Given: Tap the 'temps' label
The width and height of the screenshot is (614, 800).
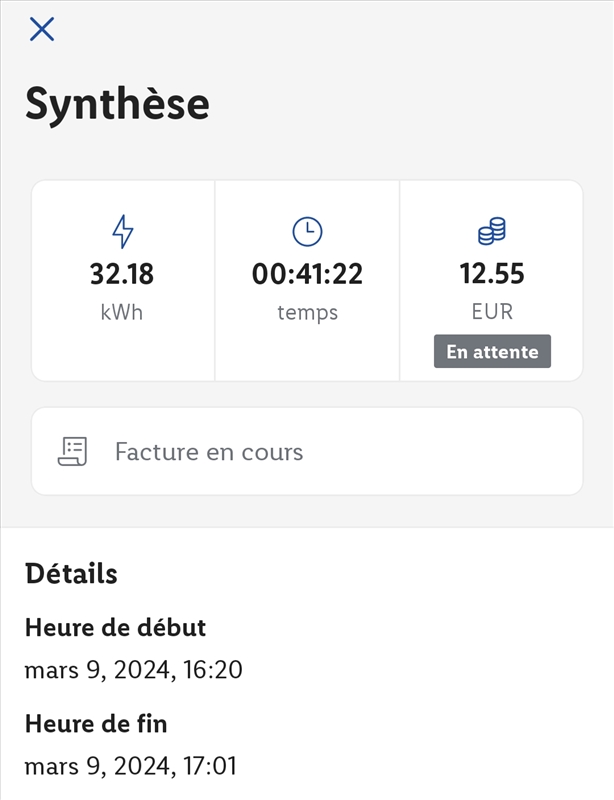Looking at the screenshot, I should [306, 311].
